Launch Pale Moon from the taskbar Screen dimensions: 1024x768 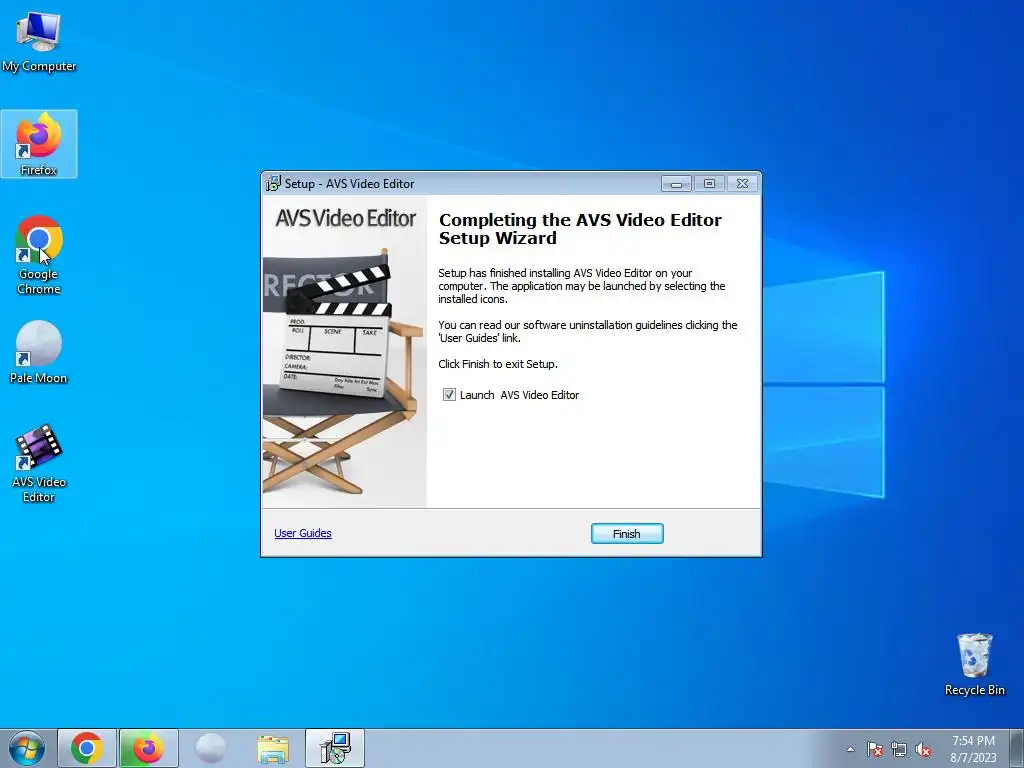[210, 748]
